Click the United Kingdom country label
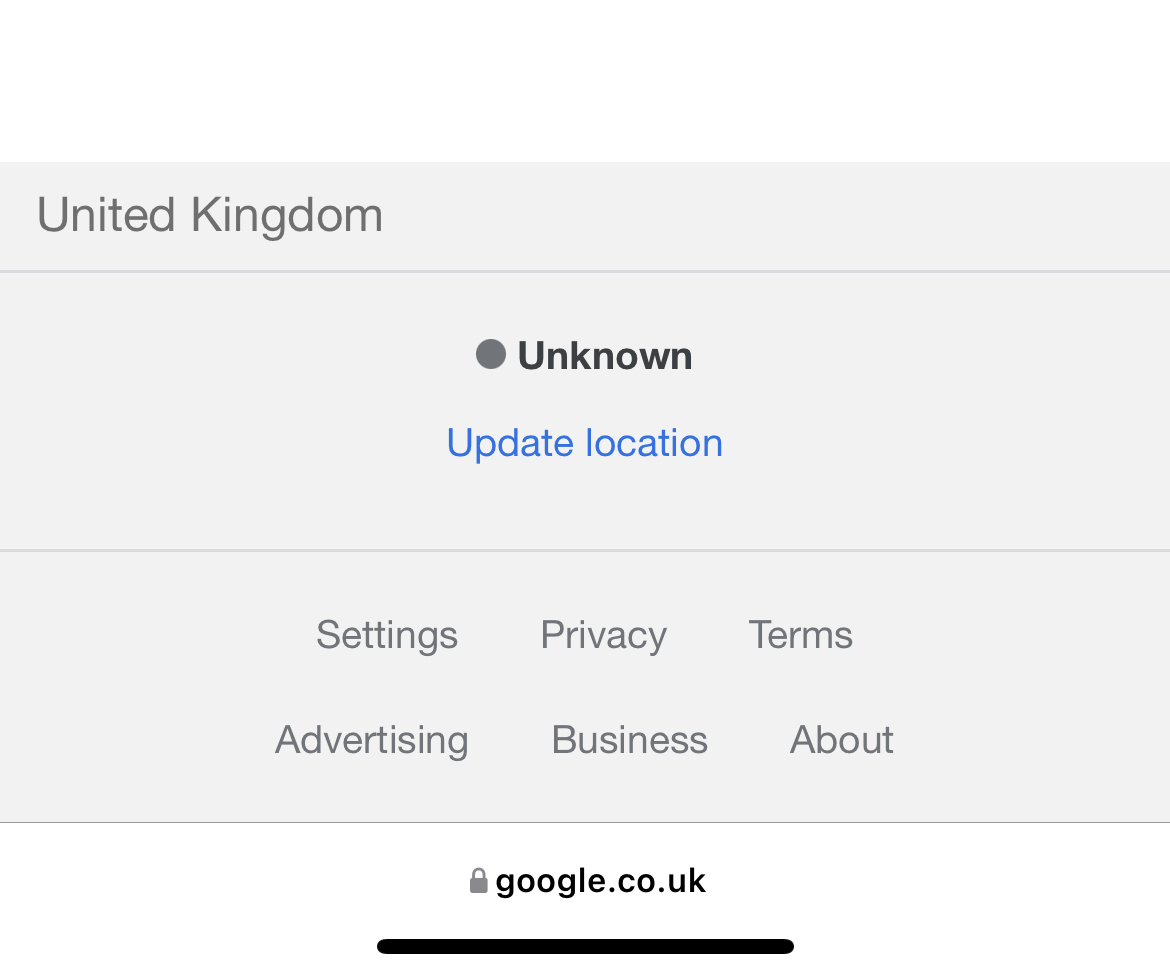This screenshot has height=978, width=1170. point(210,215)
